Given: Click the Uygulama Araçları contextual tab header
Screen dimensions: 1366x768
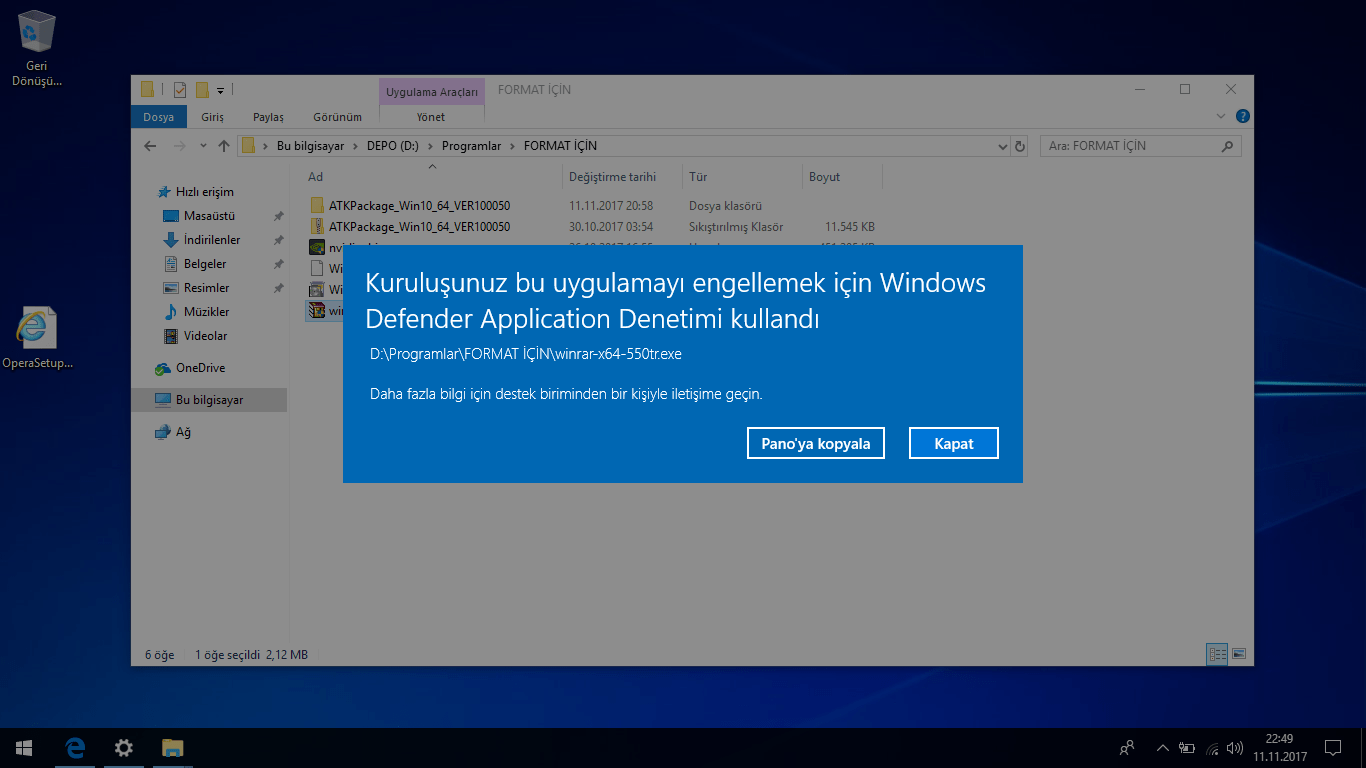Looking at the screenshot, I should tap(432, 92).
